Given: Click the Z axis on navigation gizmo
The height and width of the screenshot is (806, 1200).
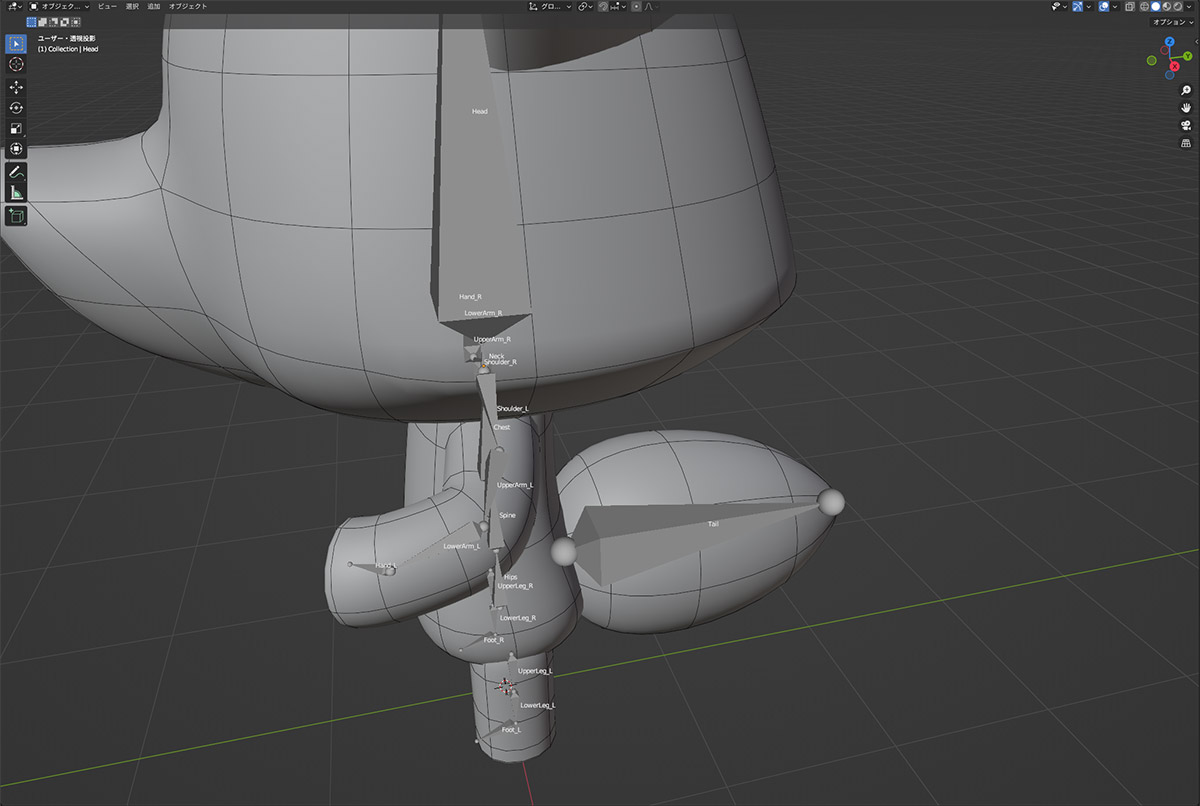Looking at the screenshot, I should click(x=1169, y=43).
